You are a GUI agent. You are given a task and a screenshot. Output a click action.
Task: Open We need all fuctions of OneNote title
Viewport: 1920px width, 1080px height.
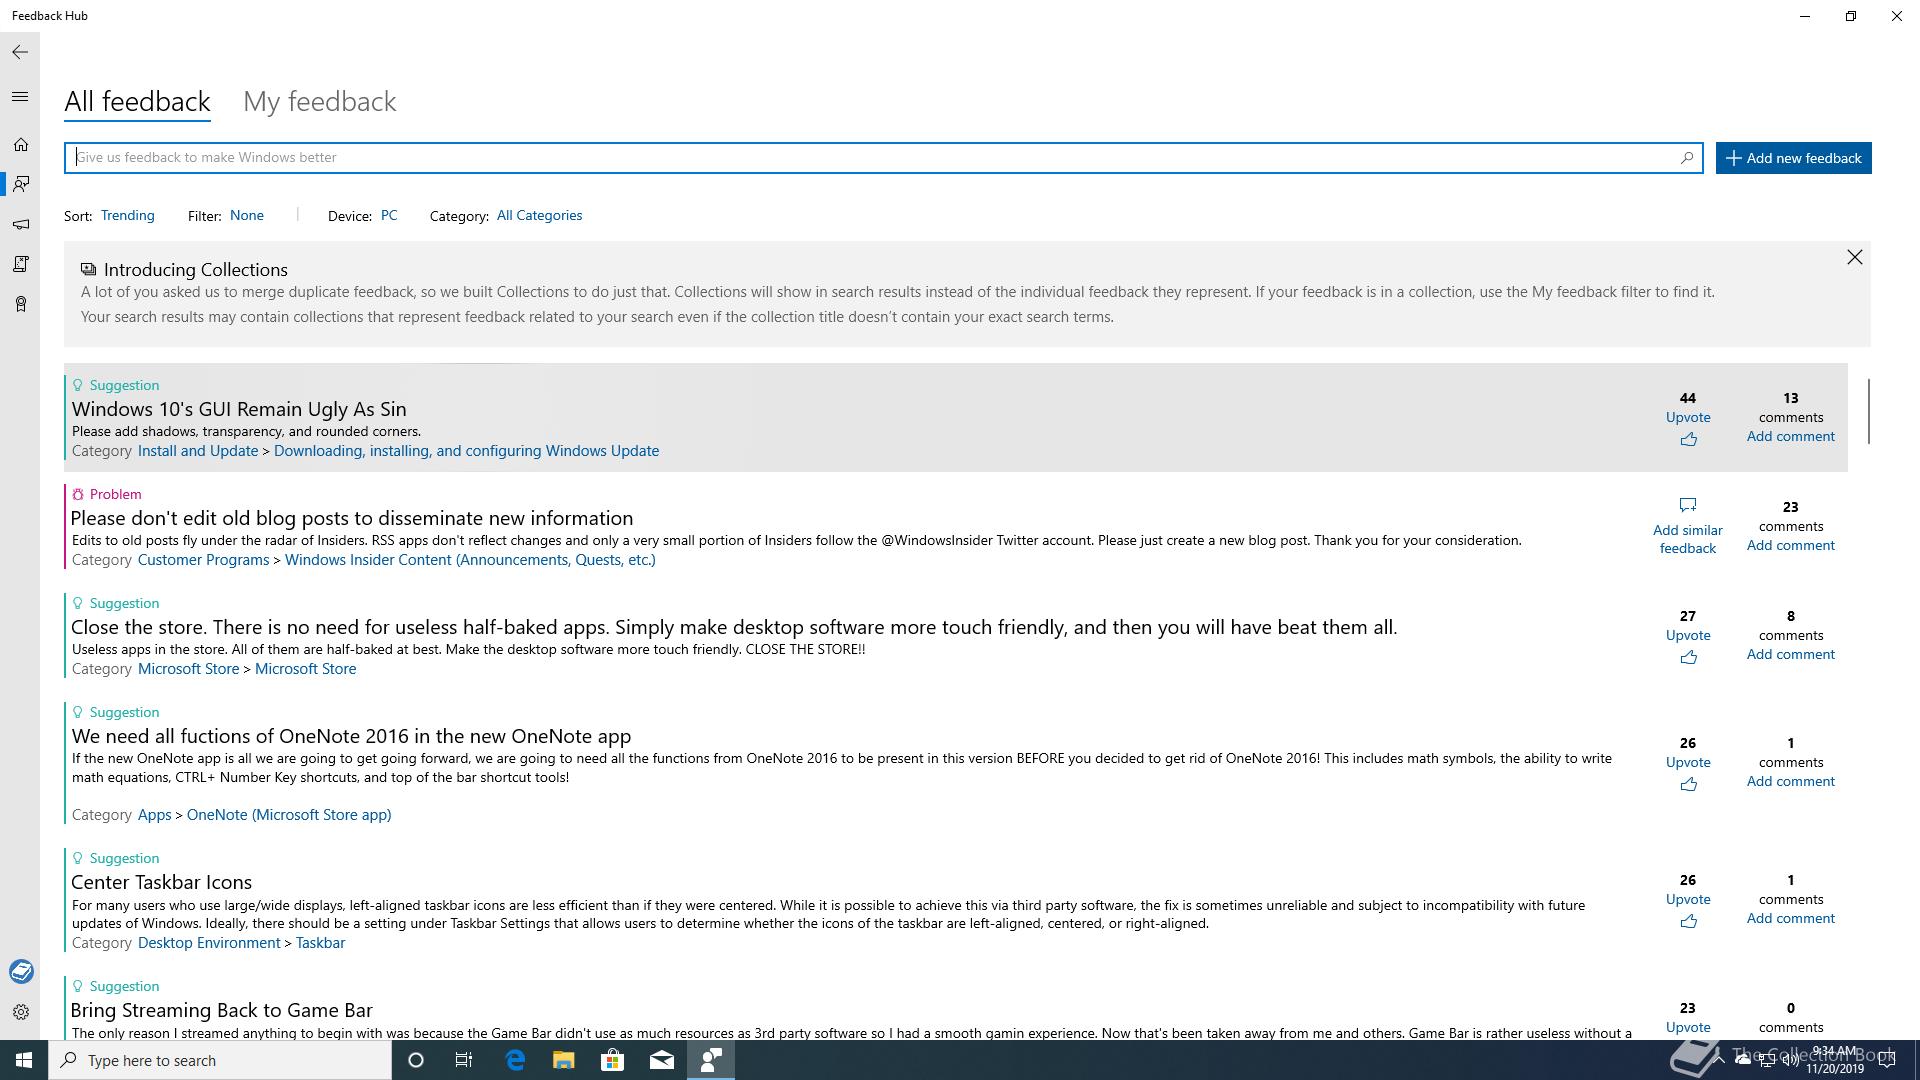pos(351,736)
